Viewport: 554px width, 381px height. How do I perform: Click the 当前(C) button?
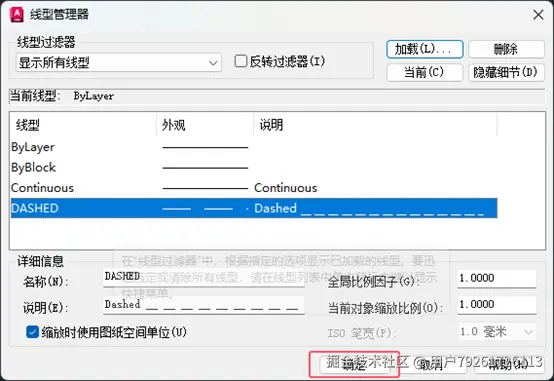click(424, 72)
